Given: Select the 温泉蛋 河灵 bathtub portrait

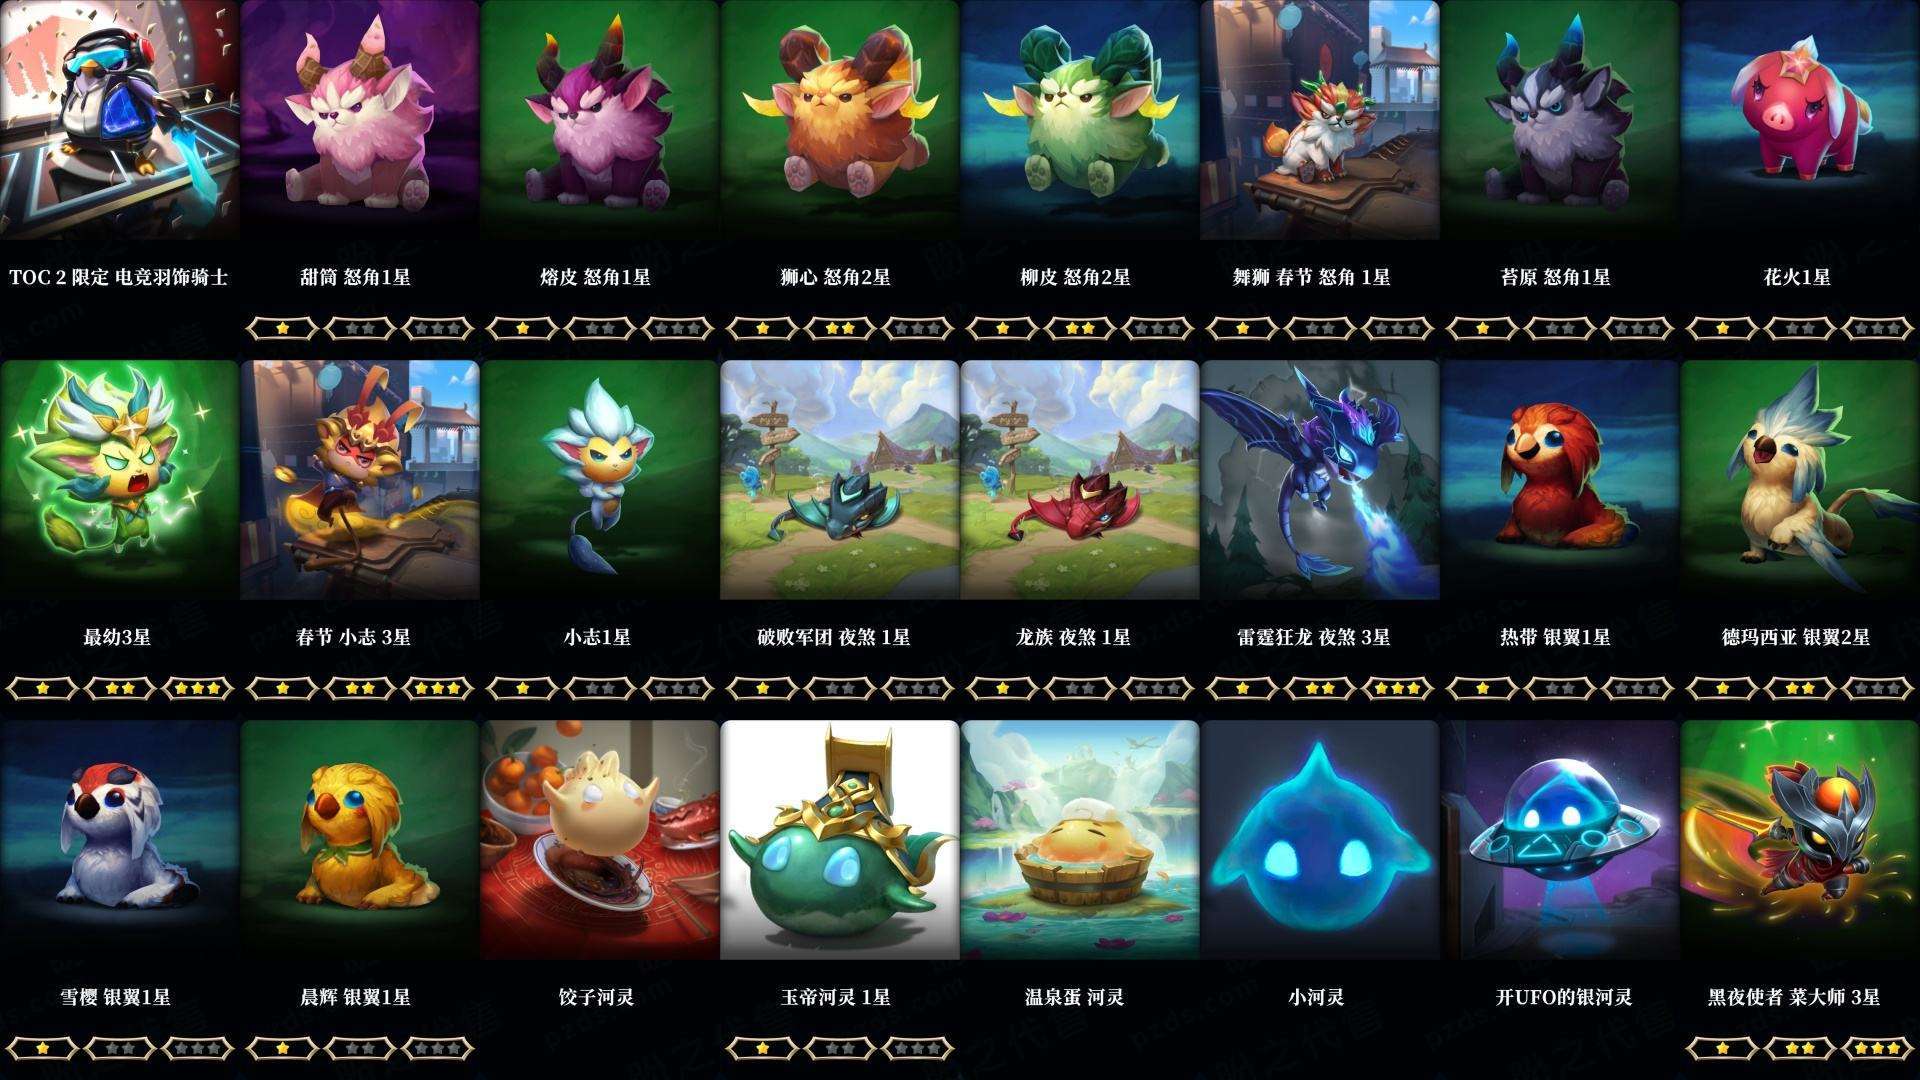Looking at the screenshot, I should pos(1080,840).
